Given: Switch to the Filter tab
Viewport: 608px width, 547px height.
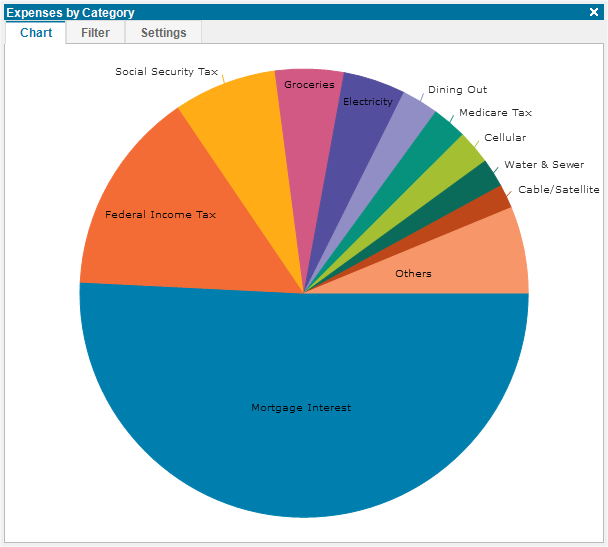Looking at the screenshot, I should pos(95,33).
